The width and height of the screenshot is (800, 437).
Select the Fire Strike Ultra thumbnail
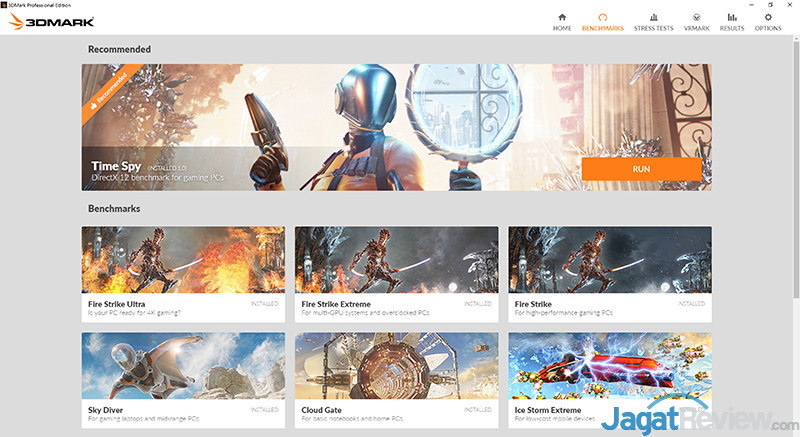(x=183, y=260)
